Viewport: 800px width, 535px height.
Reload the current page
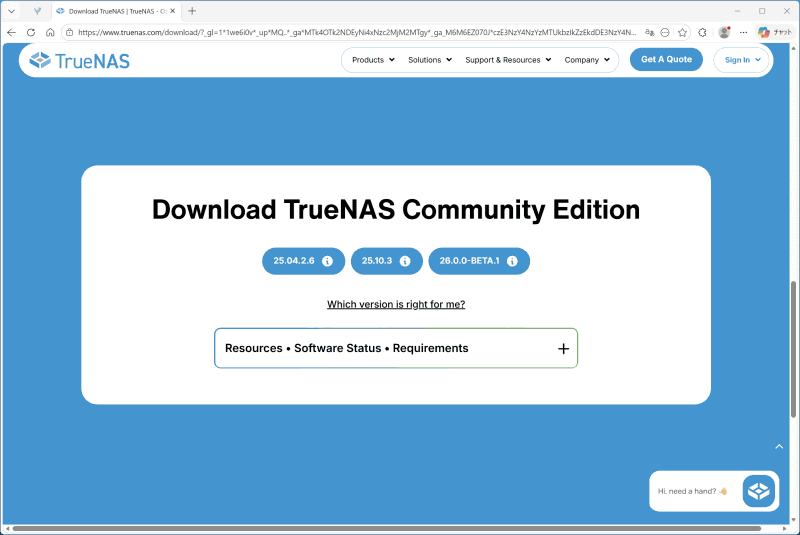point(31,32)
